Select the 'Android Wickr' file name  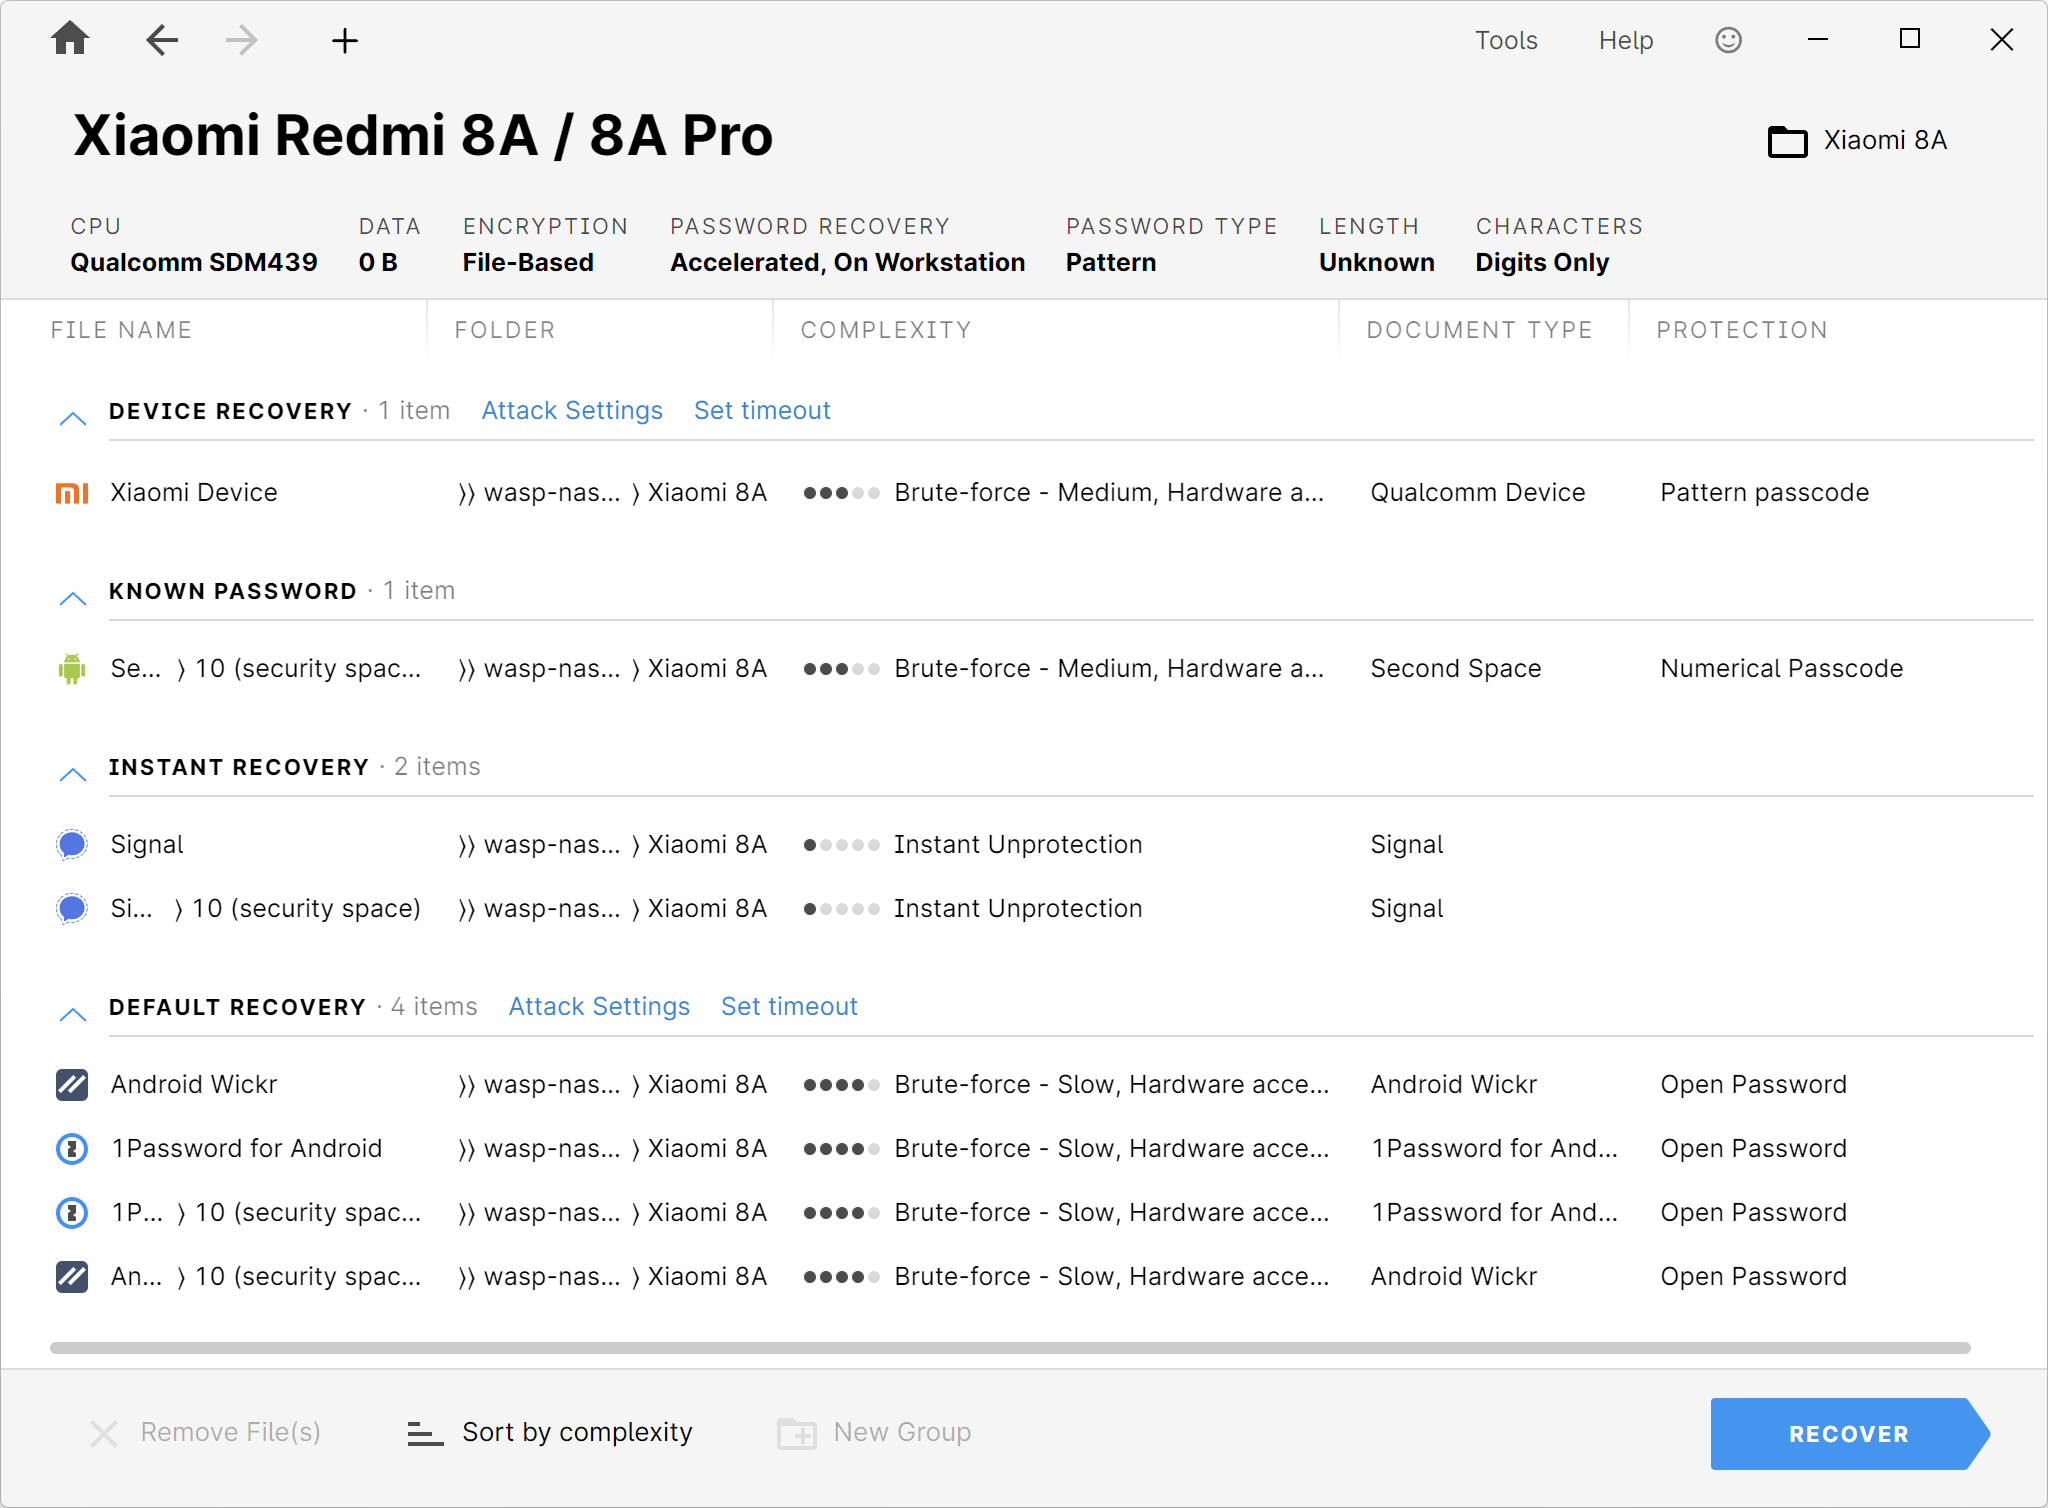(194, 1085)
